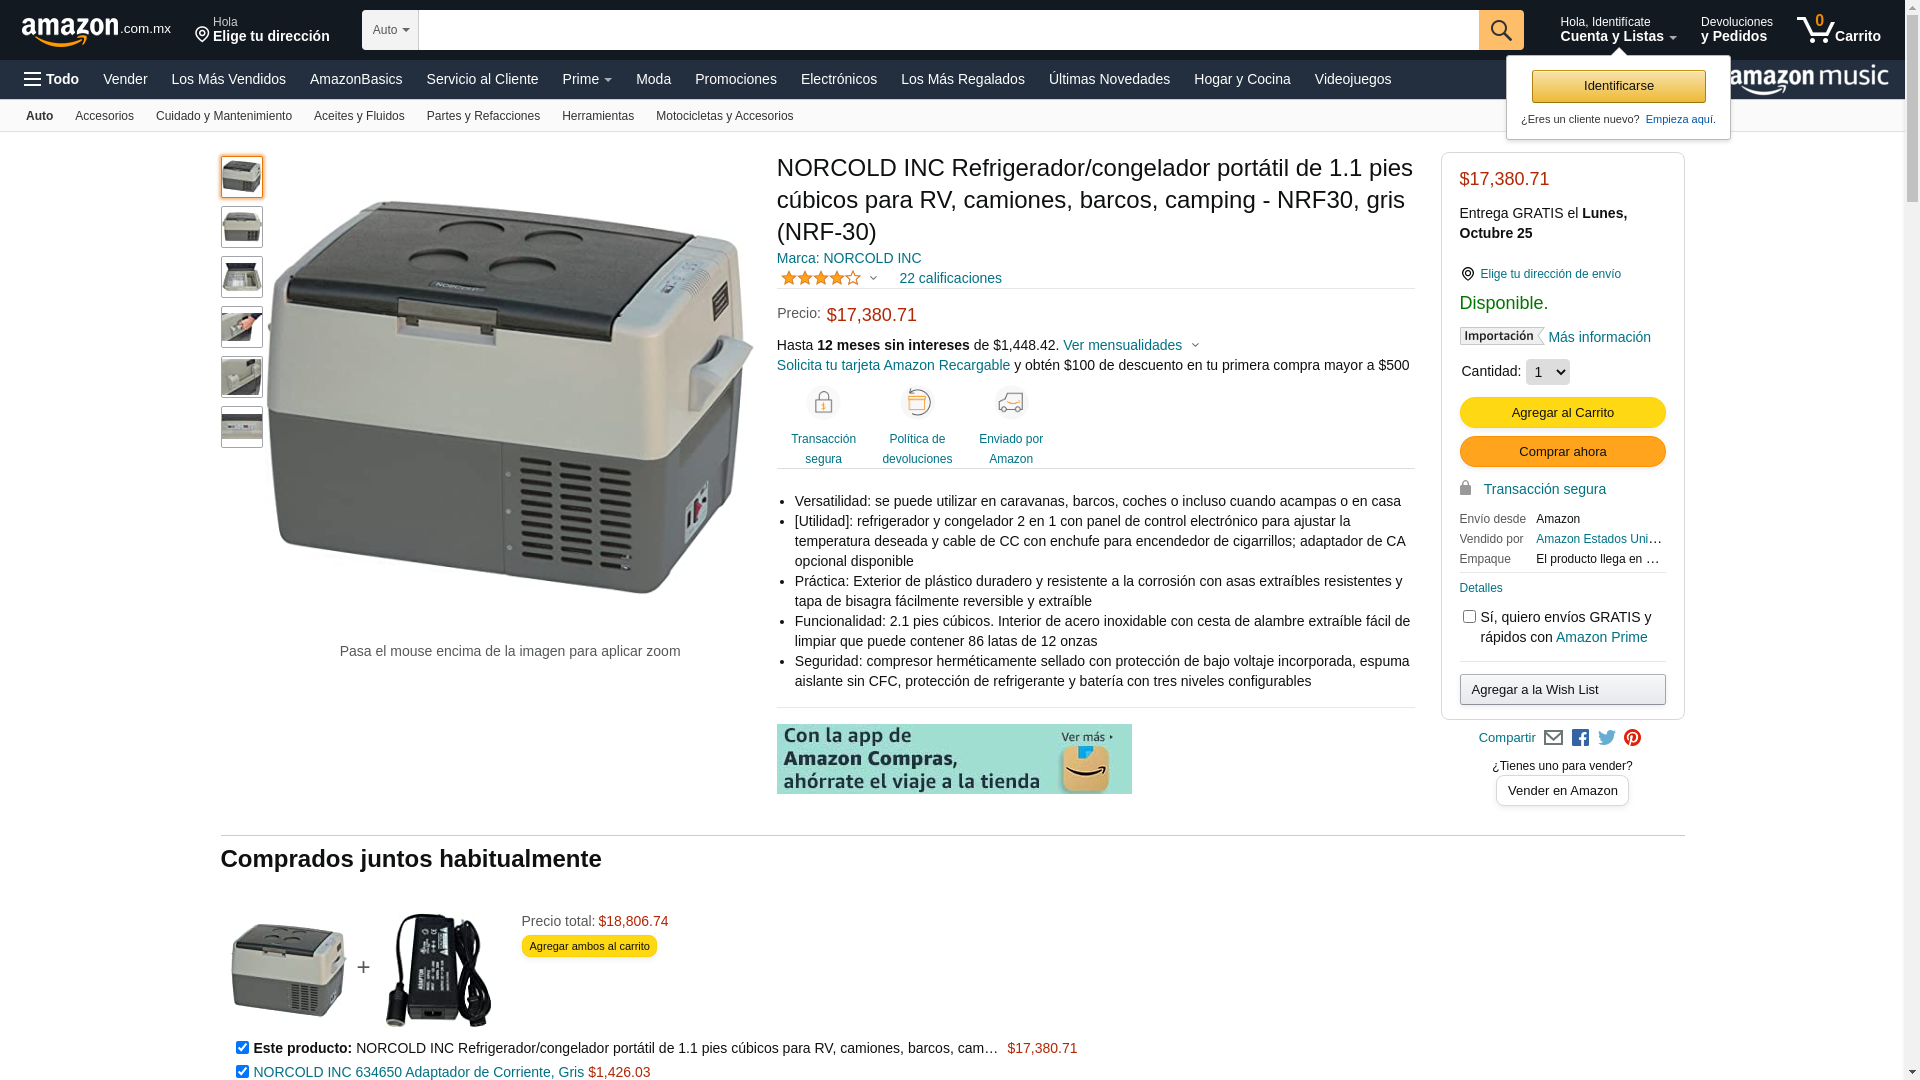Share the product via Facebook icon

click(x=1580, y=738)
